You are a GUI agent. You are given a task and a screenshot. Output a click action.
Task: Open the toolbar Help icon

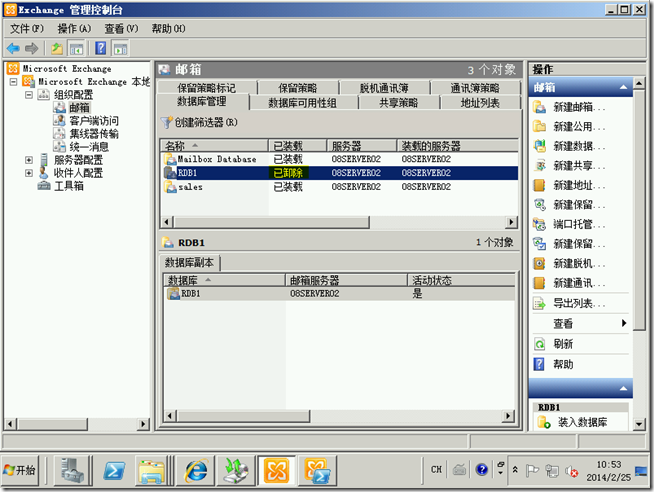[x=101, y=48]
